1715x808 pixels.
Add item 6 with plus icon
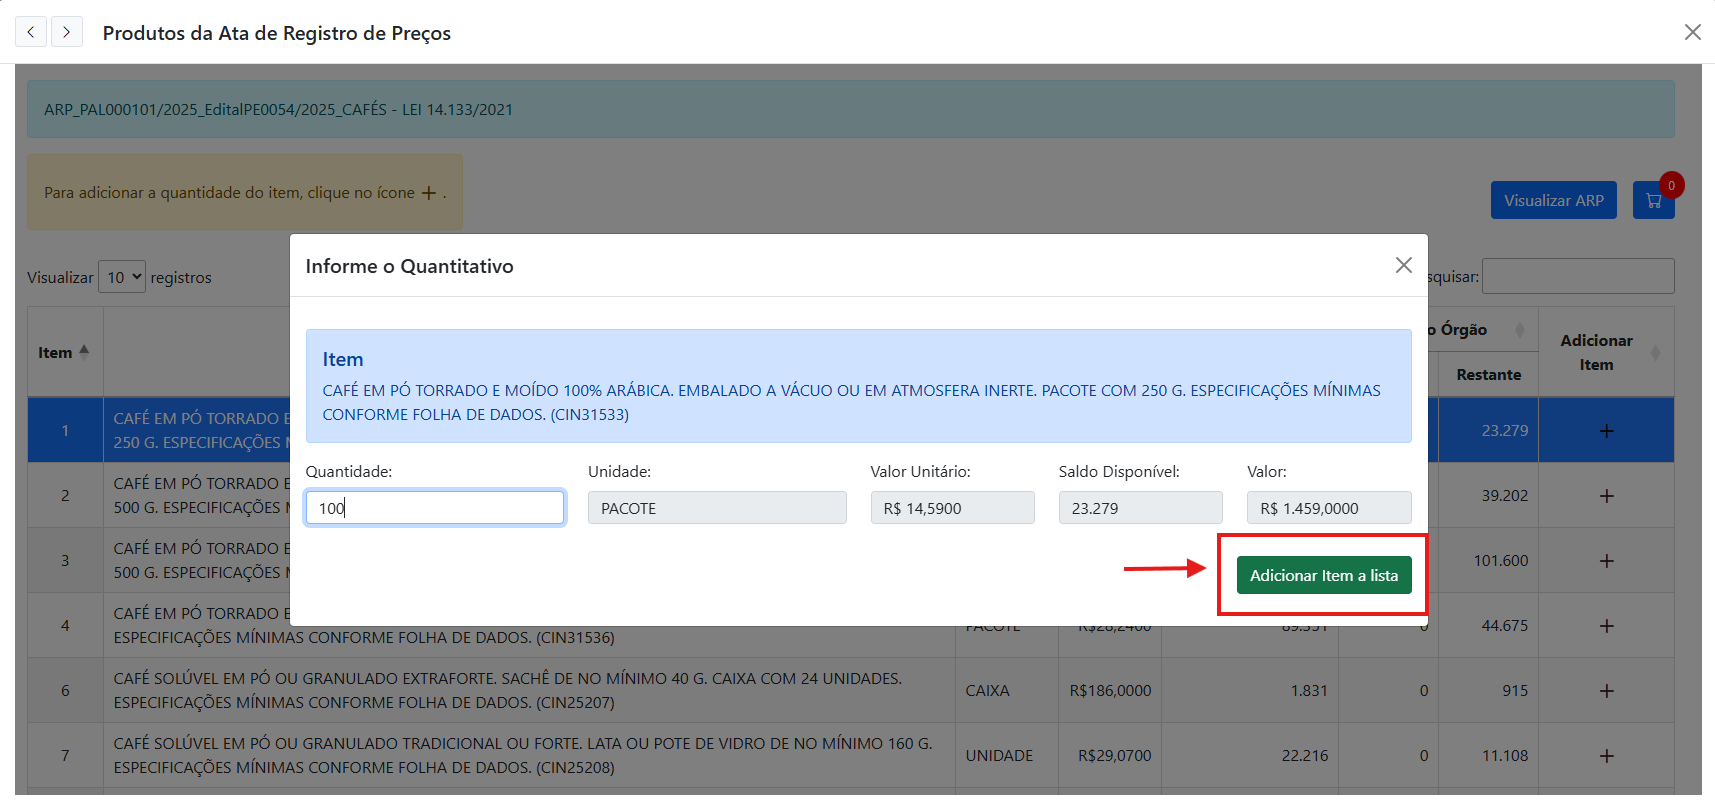[x=1606, y=691]
